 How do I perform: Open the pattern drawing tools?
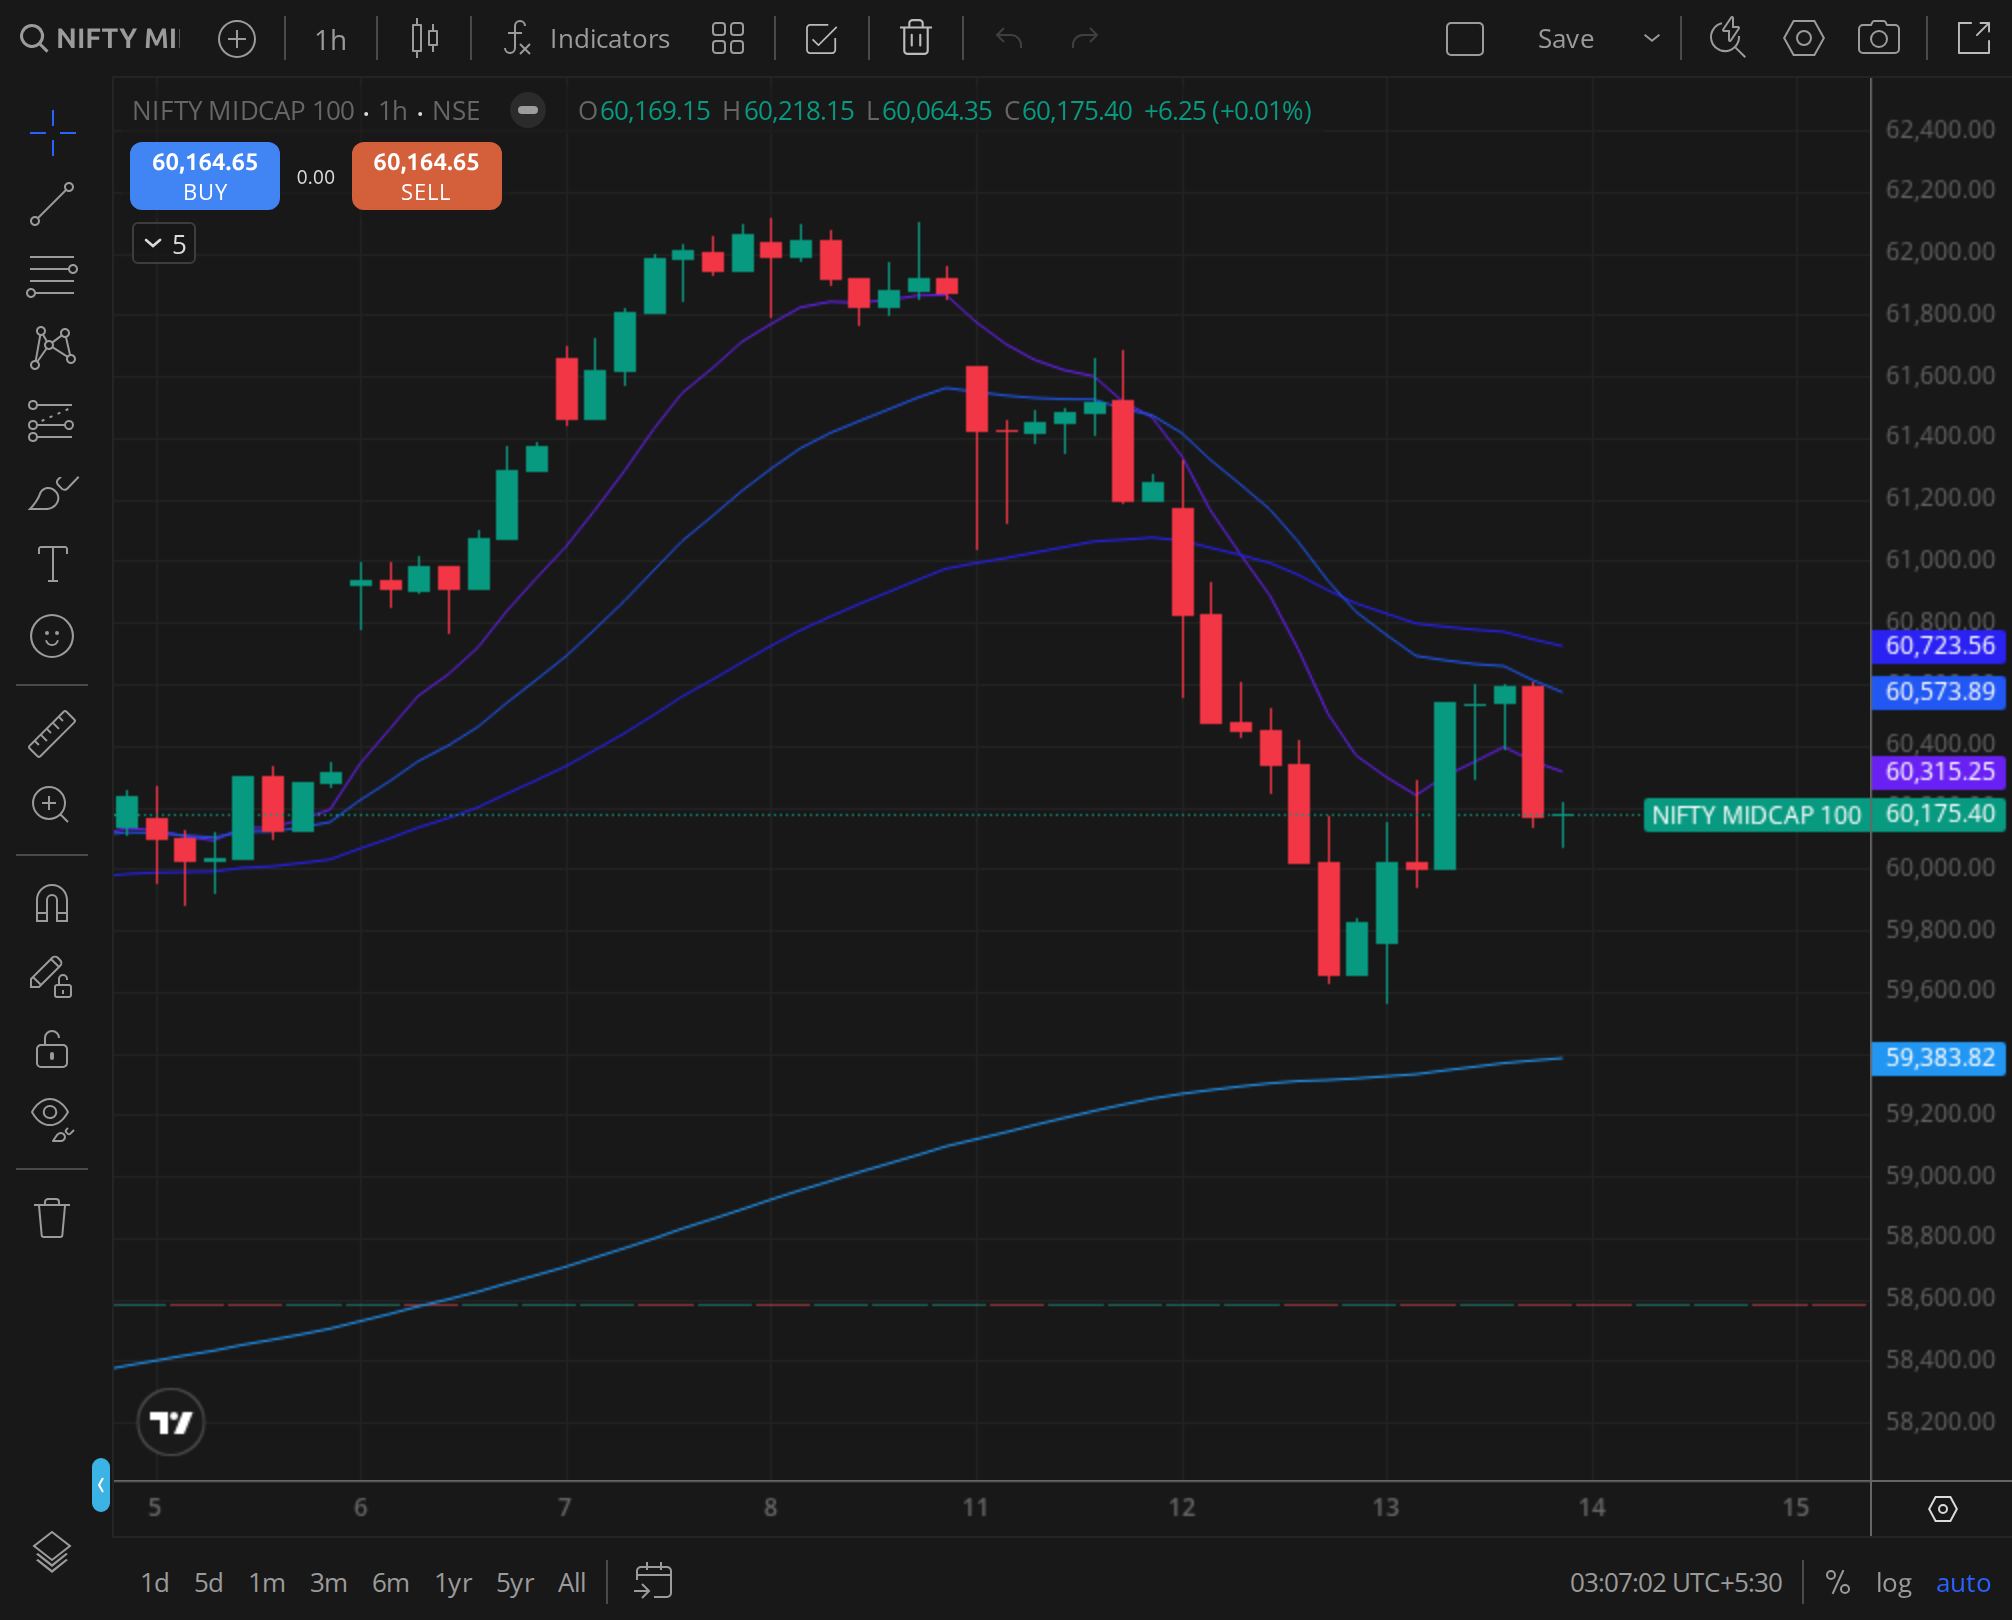point(52,348)
